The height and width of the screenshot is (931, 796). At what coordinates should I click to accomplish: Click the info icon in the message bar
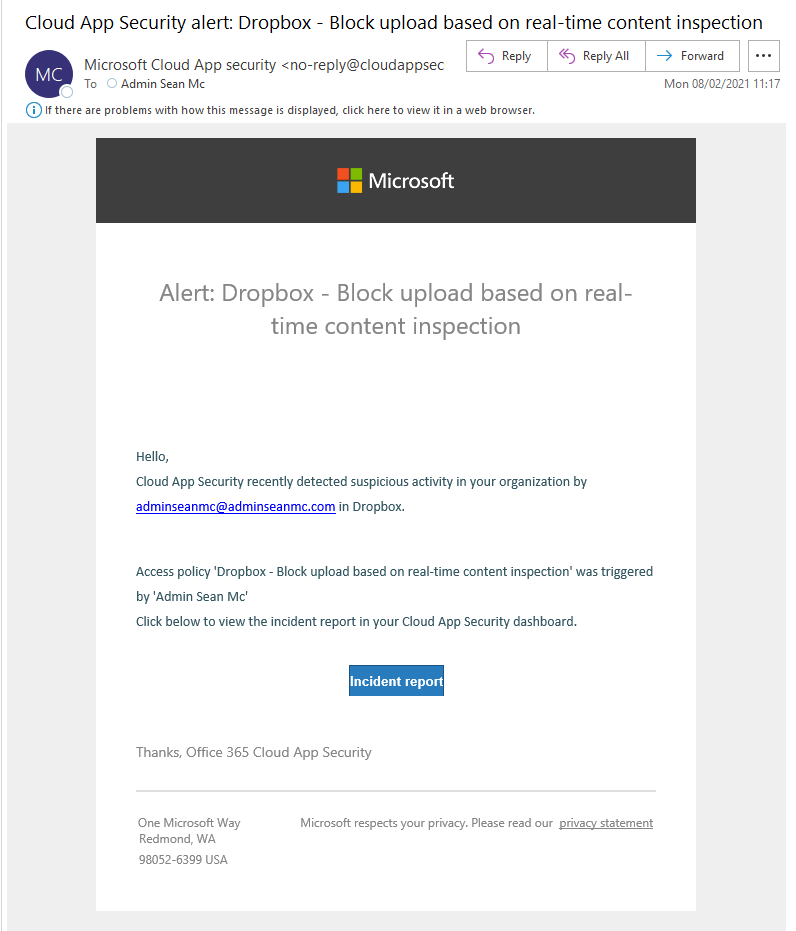coord(34,110)
